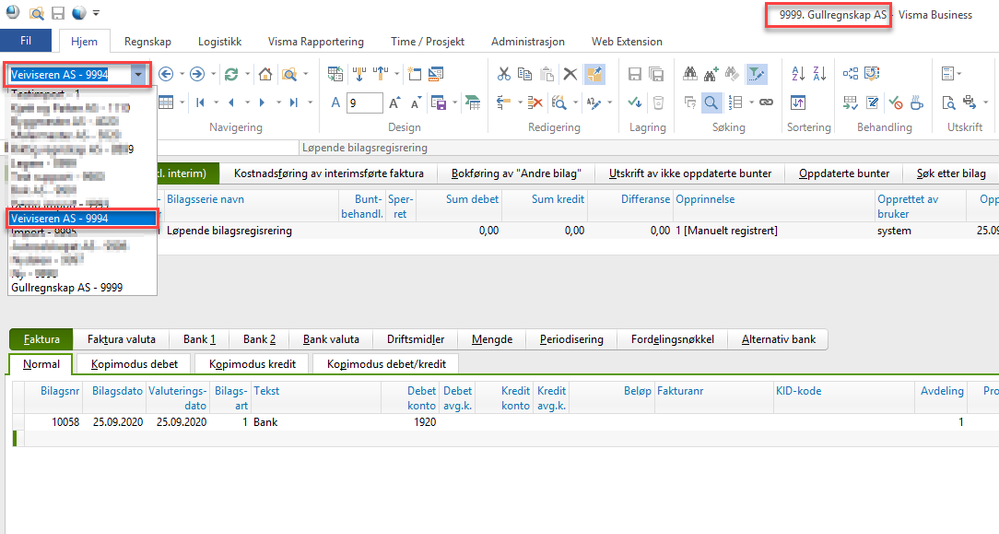Image resolution: width=999 pixels, height=534 pixels.
Task: Click the Sort A to Z icon
Action: [798, 74]
